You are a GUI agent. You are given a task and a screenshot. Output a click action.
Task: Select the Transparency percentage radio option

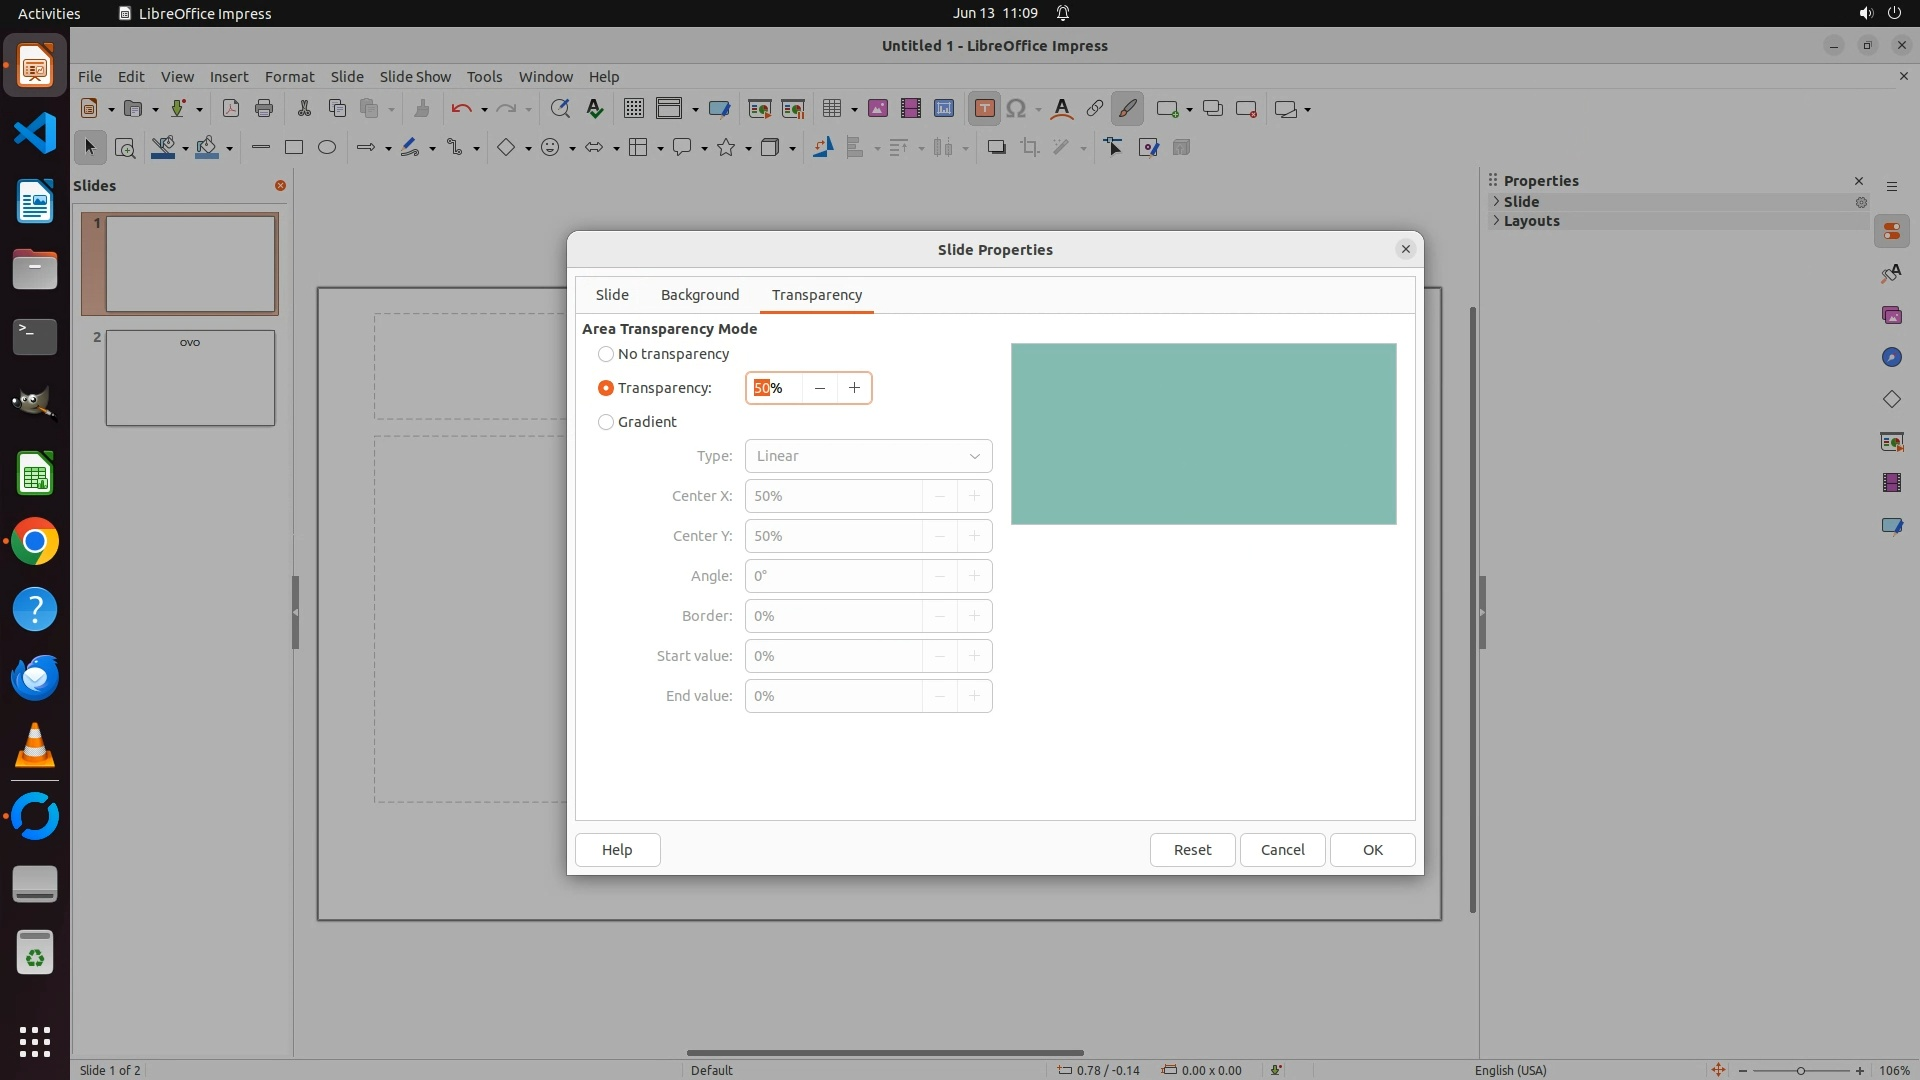point(606,388)
